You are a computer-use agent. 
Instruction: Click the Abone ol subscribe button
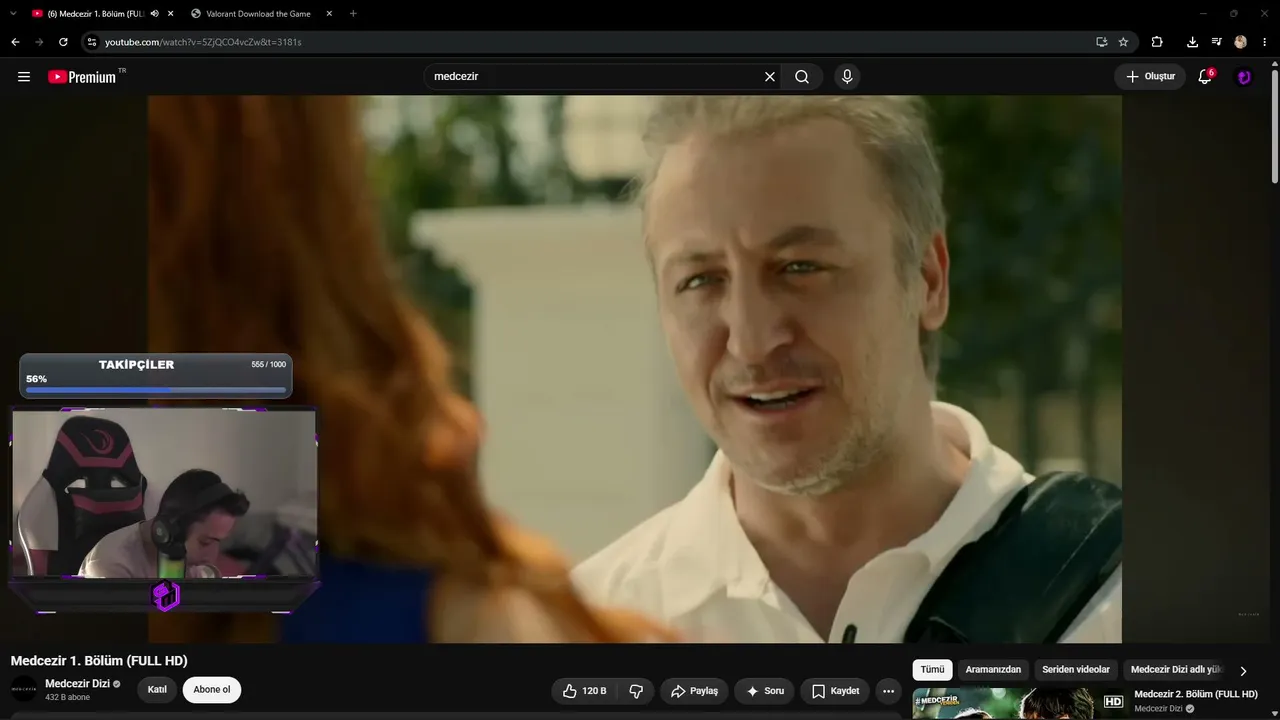(212, 690)
